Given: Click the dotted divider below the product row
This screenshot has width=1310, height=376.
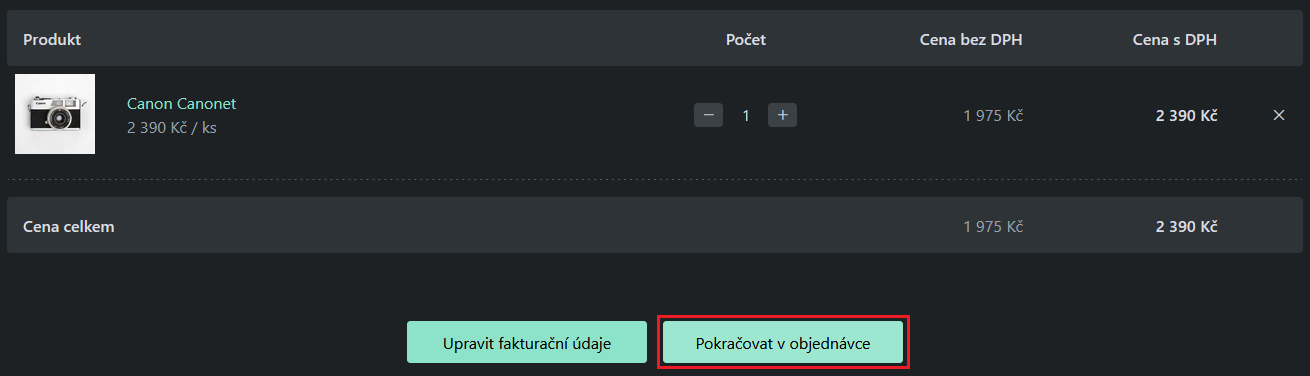Looking at the screenshot, I should pos(655,180).
